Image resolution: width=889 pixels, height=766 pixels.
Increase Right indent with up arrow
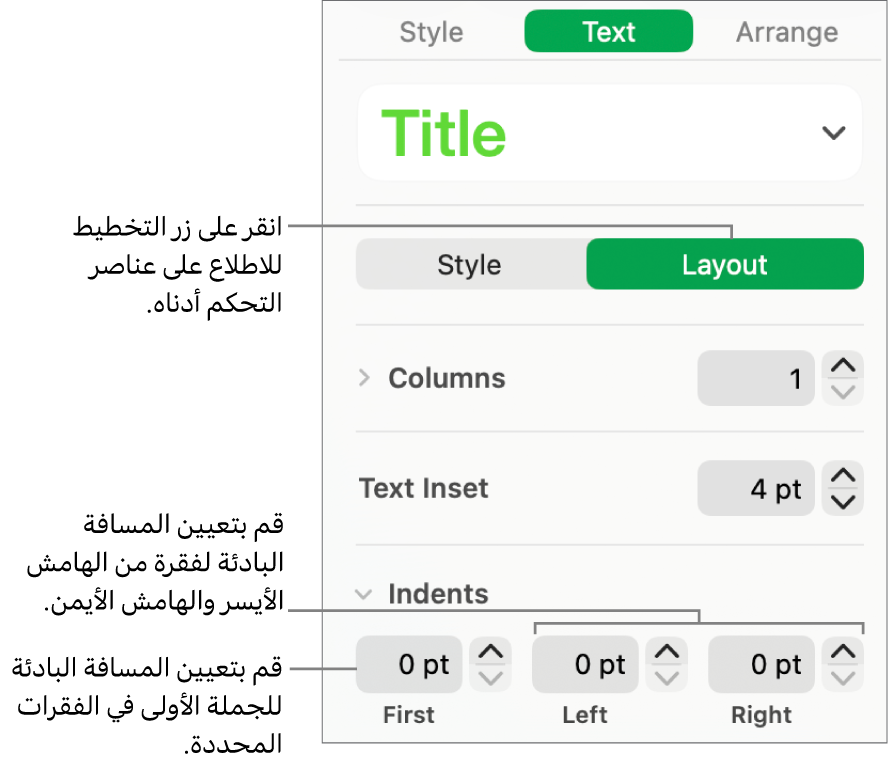point(844,652)
